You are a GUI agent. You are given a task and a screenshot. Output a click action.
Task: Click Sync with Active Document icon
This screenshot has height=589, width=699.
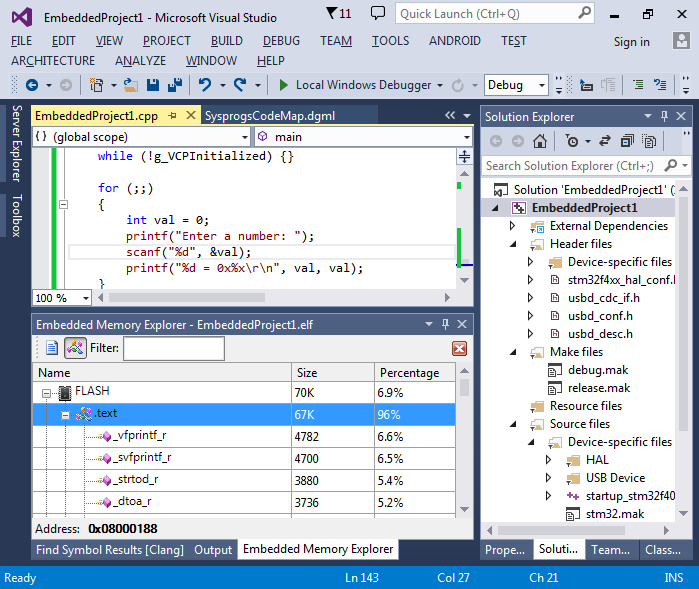click(604, 141)
